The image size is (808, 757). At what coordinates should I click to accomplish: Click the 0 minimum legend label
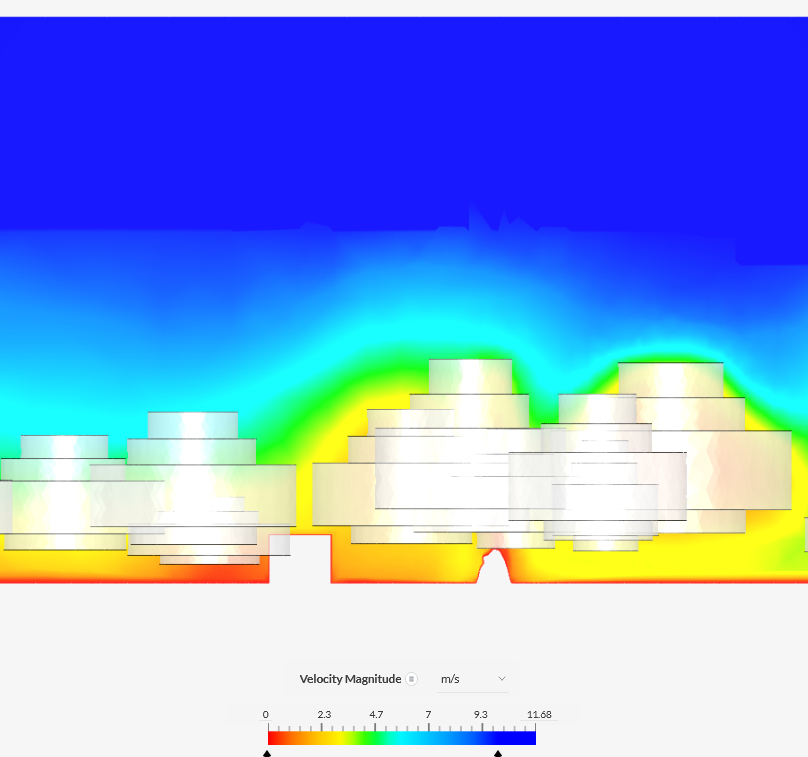point(265,714)
